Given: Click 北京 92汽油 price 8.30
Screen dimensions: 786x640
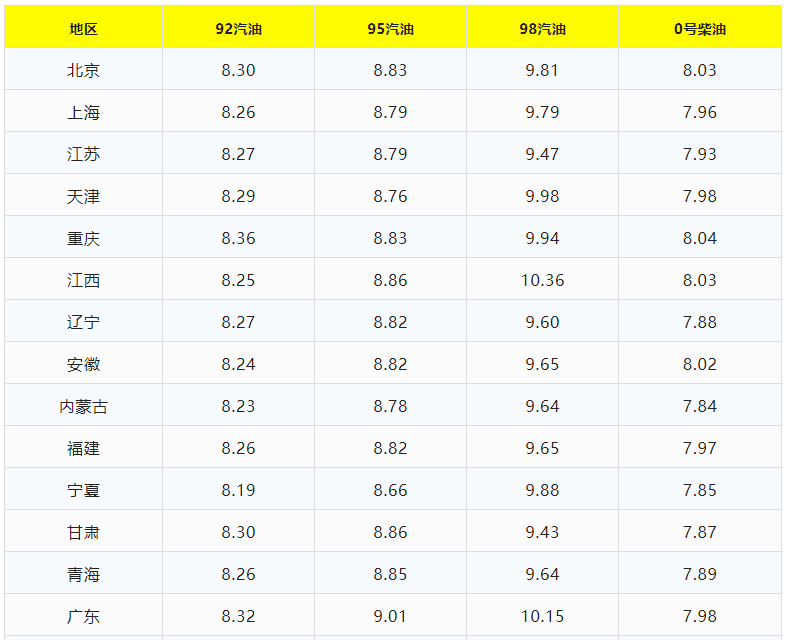Looking at the screenshot, I should (x=239, y=70).
